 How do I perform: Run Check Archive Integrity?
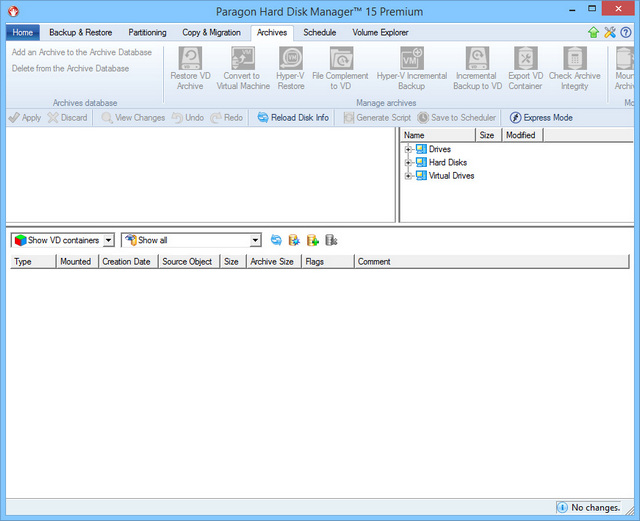pyautogui.click(x=574, y=59)
